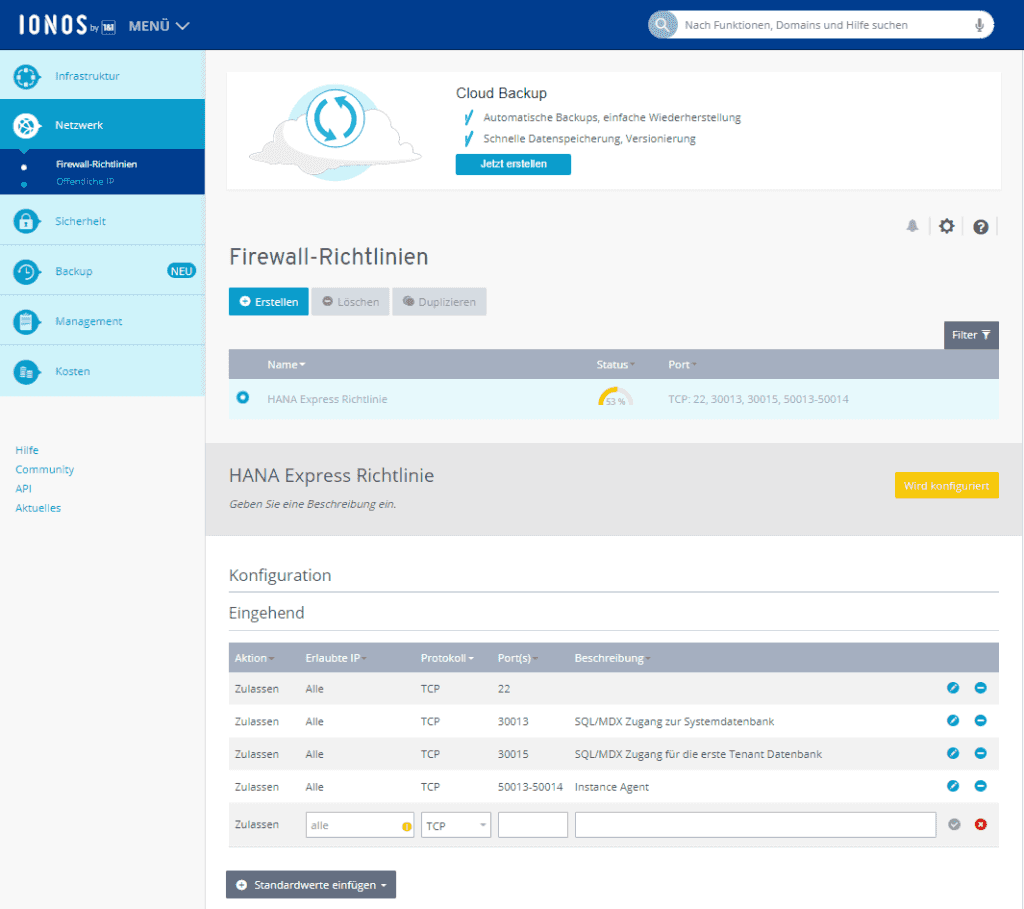The width and height of the screenshot is (1024, 909).
Task: Open Sicherheit section via lock icon
Action: coord(26,221)
